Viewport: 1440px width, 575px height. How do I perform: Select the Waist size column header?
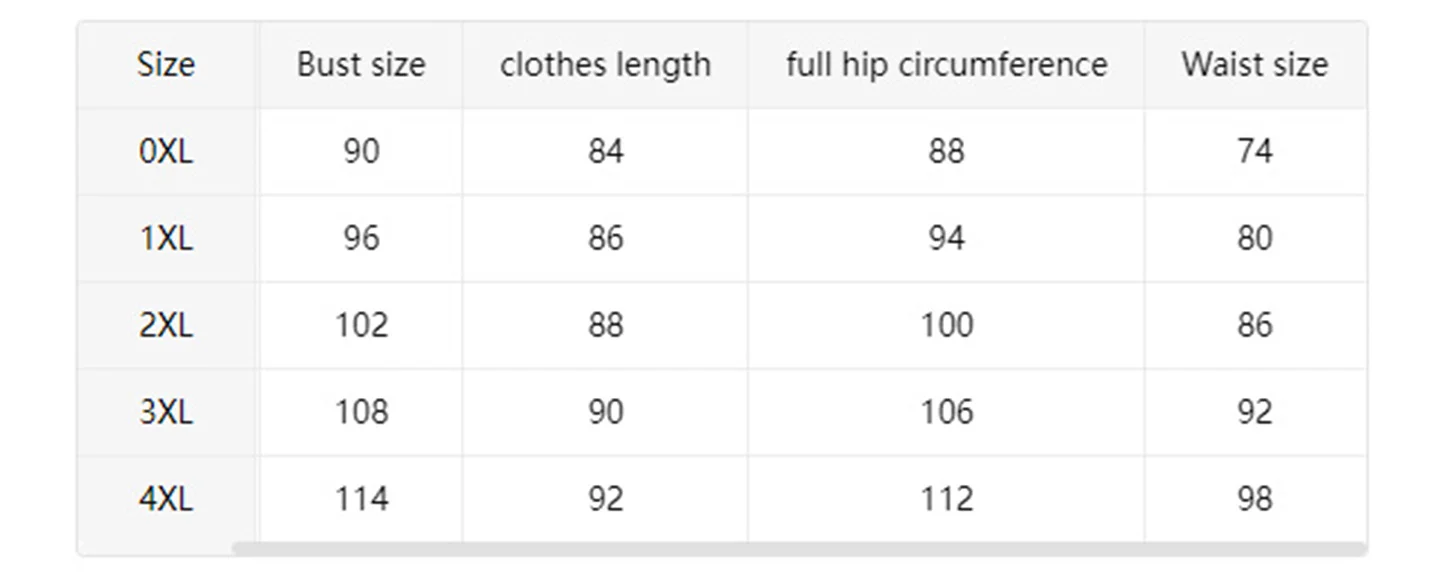coord(1254,65)
